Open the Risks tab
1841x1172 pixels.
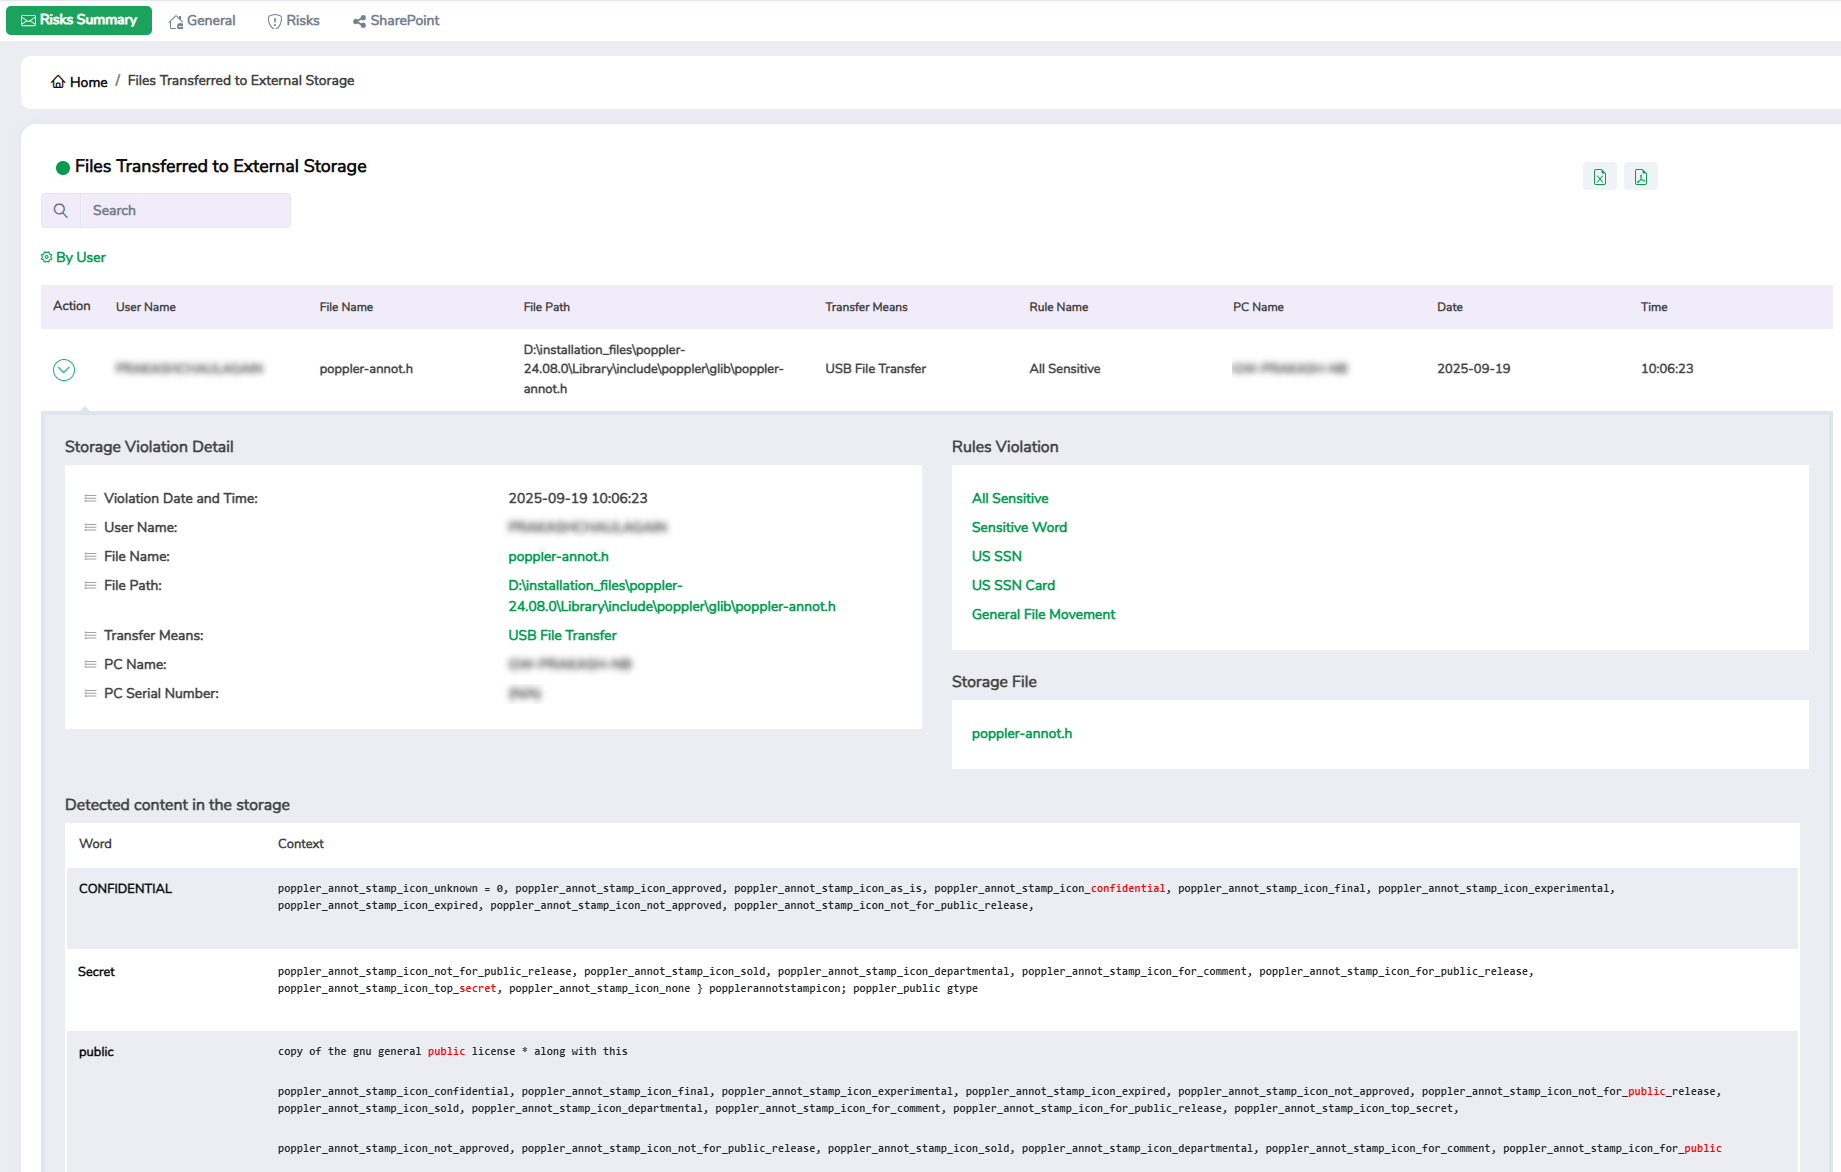pos(294,21)
